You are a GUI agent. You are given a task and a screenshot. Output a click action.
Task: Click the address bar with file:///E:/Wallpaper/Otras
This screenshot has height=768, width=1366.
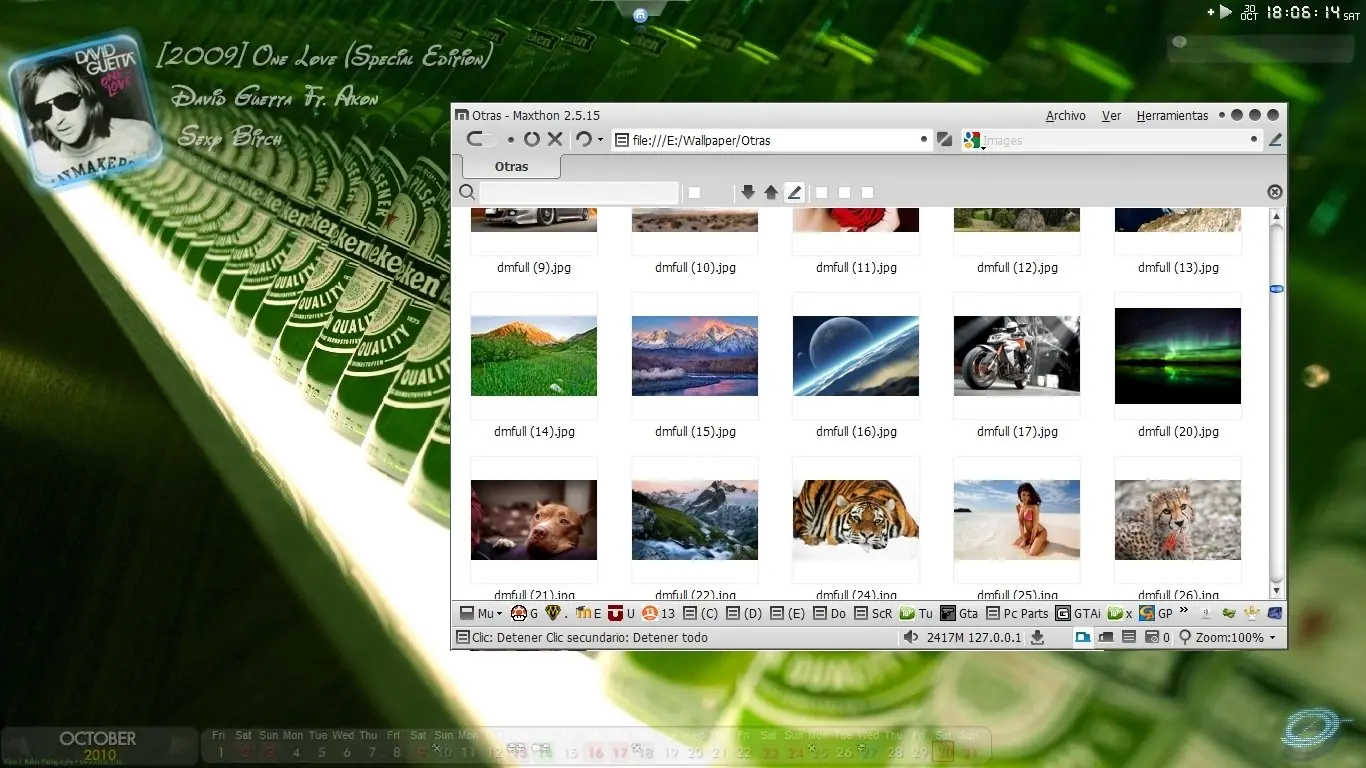772,140
